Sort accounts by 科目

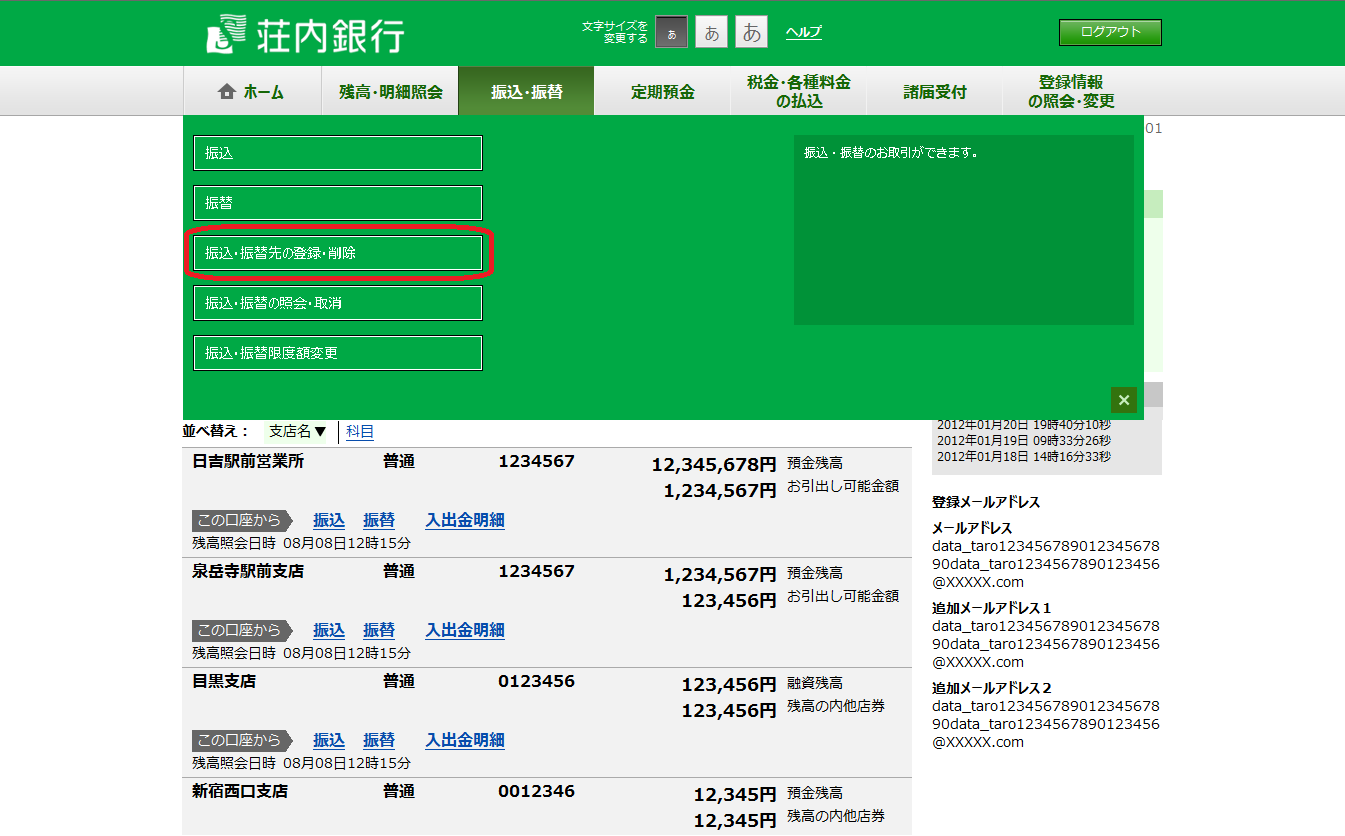[360, 432]
